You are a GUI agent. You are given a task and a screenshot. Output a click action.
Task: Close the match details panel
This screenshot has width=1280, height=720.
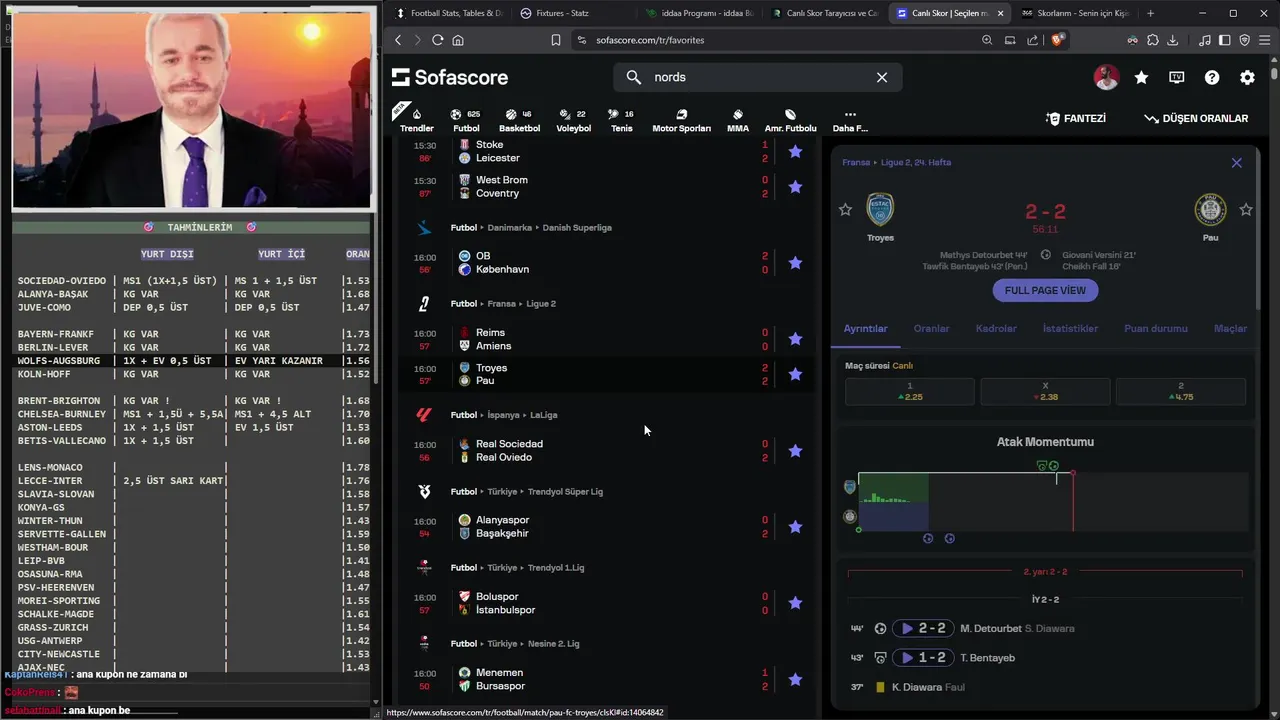coord(1236,162)
